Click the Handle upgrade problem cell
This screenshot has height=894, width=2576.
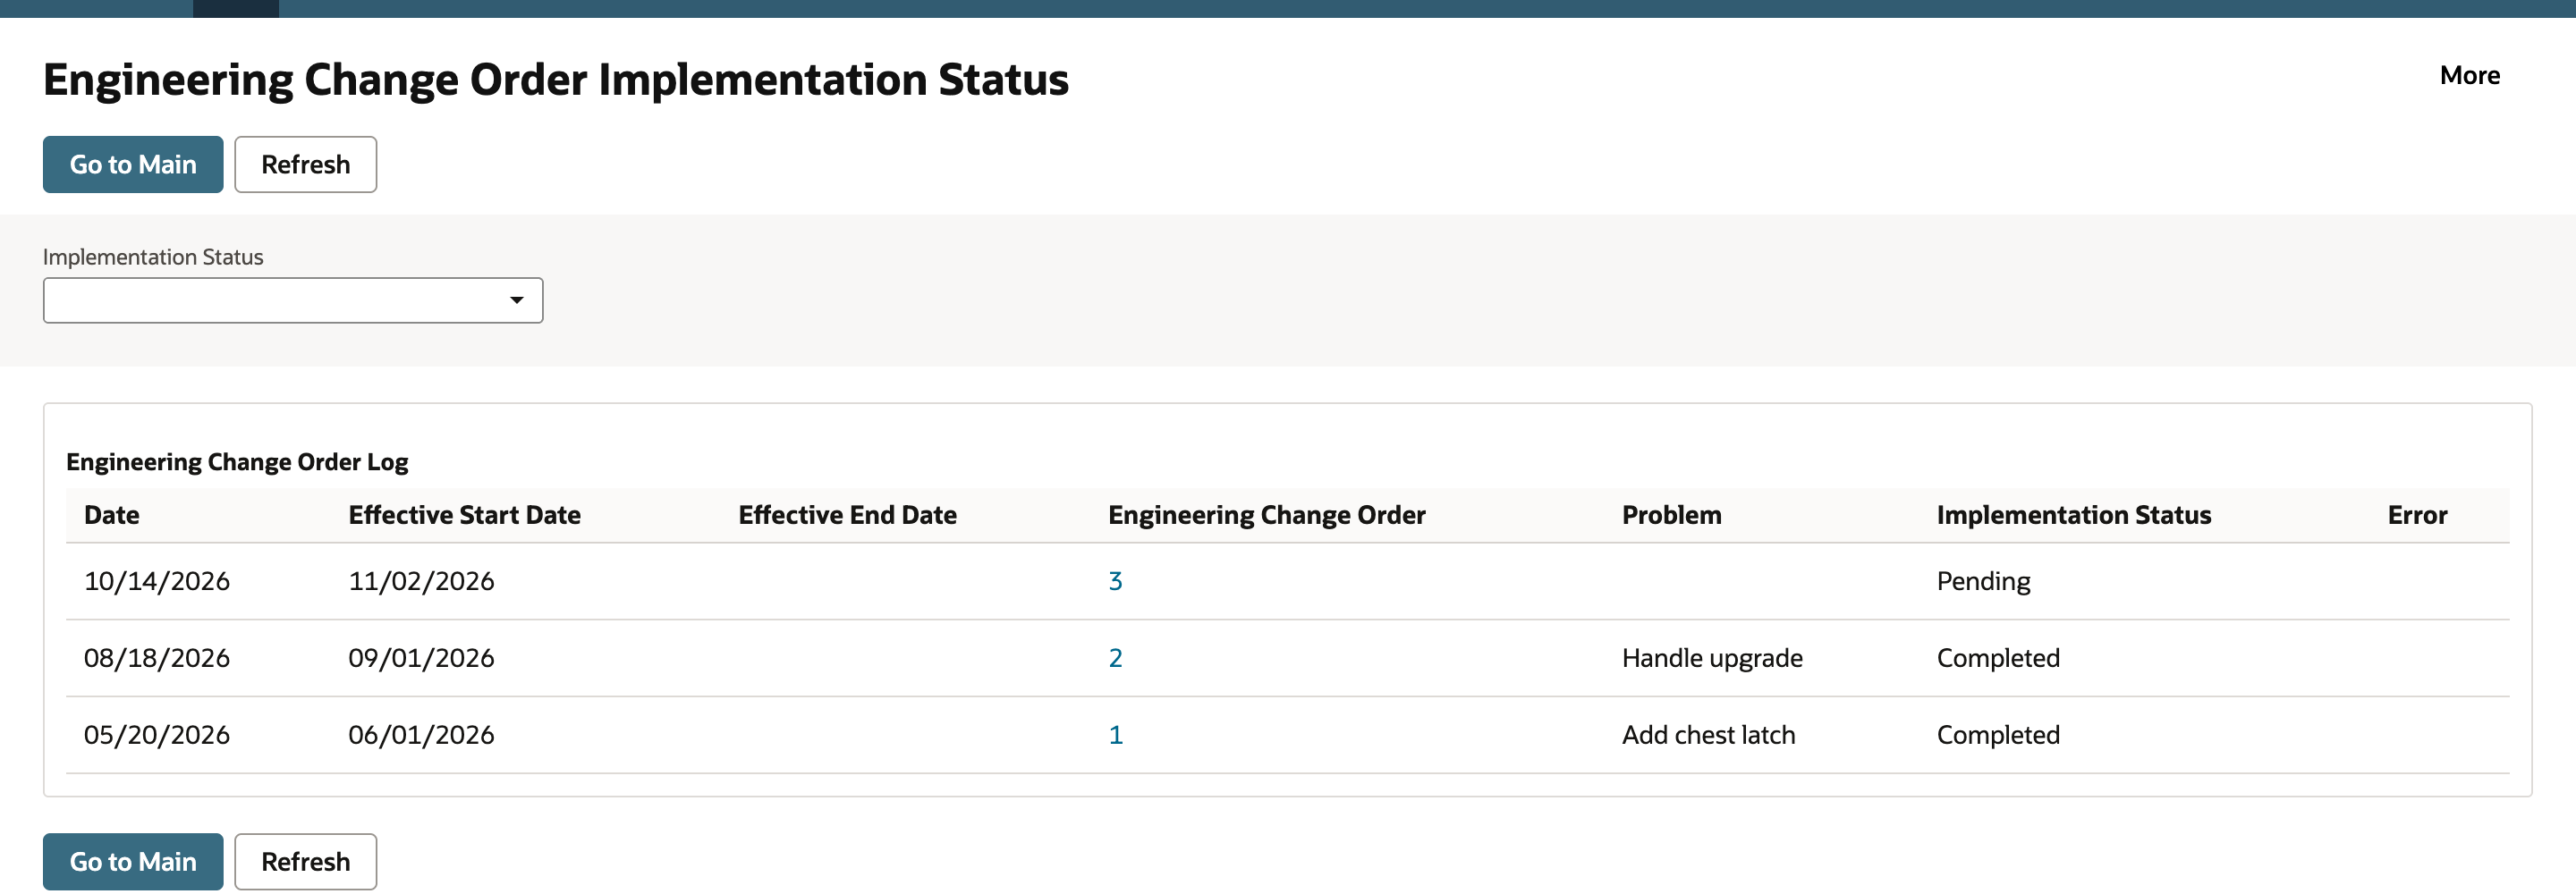(1712, 658)
